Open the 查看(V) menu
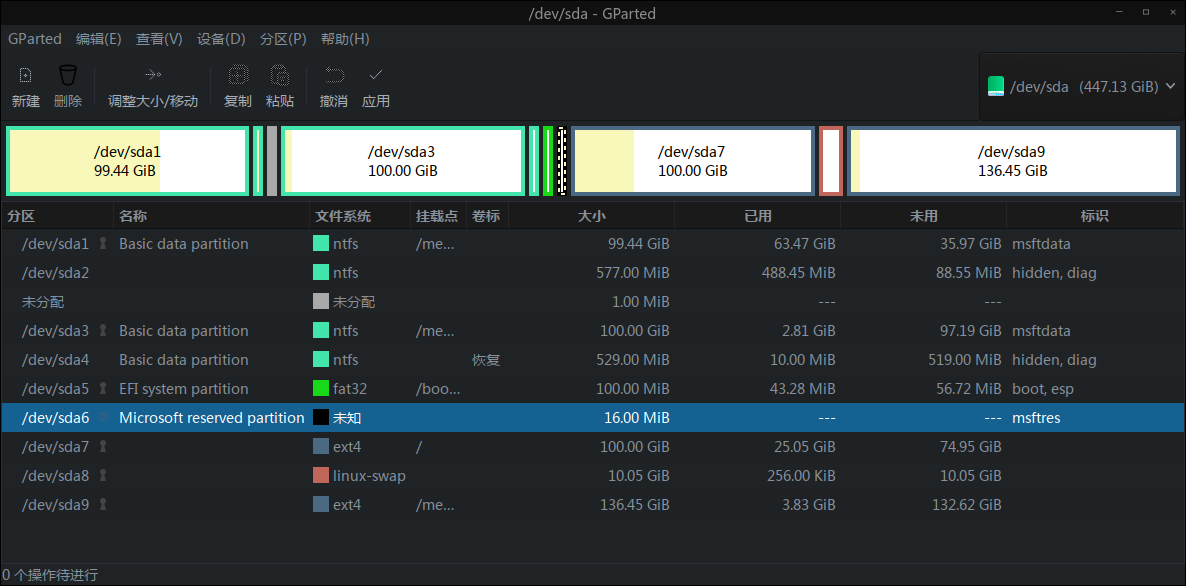 (158, 39)
